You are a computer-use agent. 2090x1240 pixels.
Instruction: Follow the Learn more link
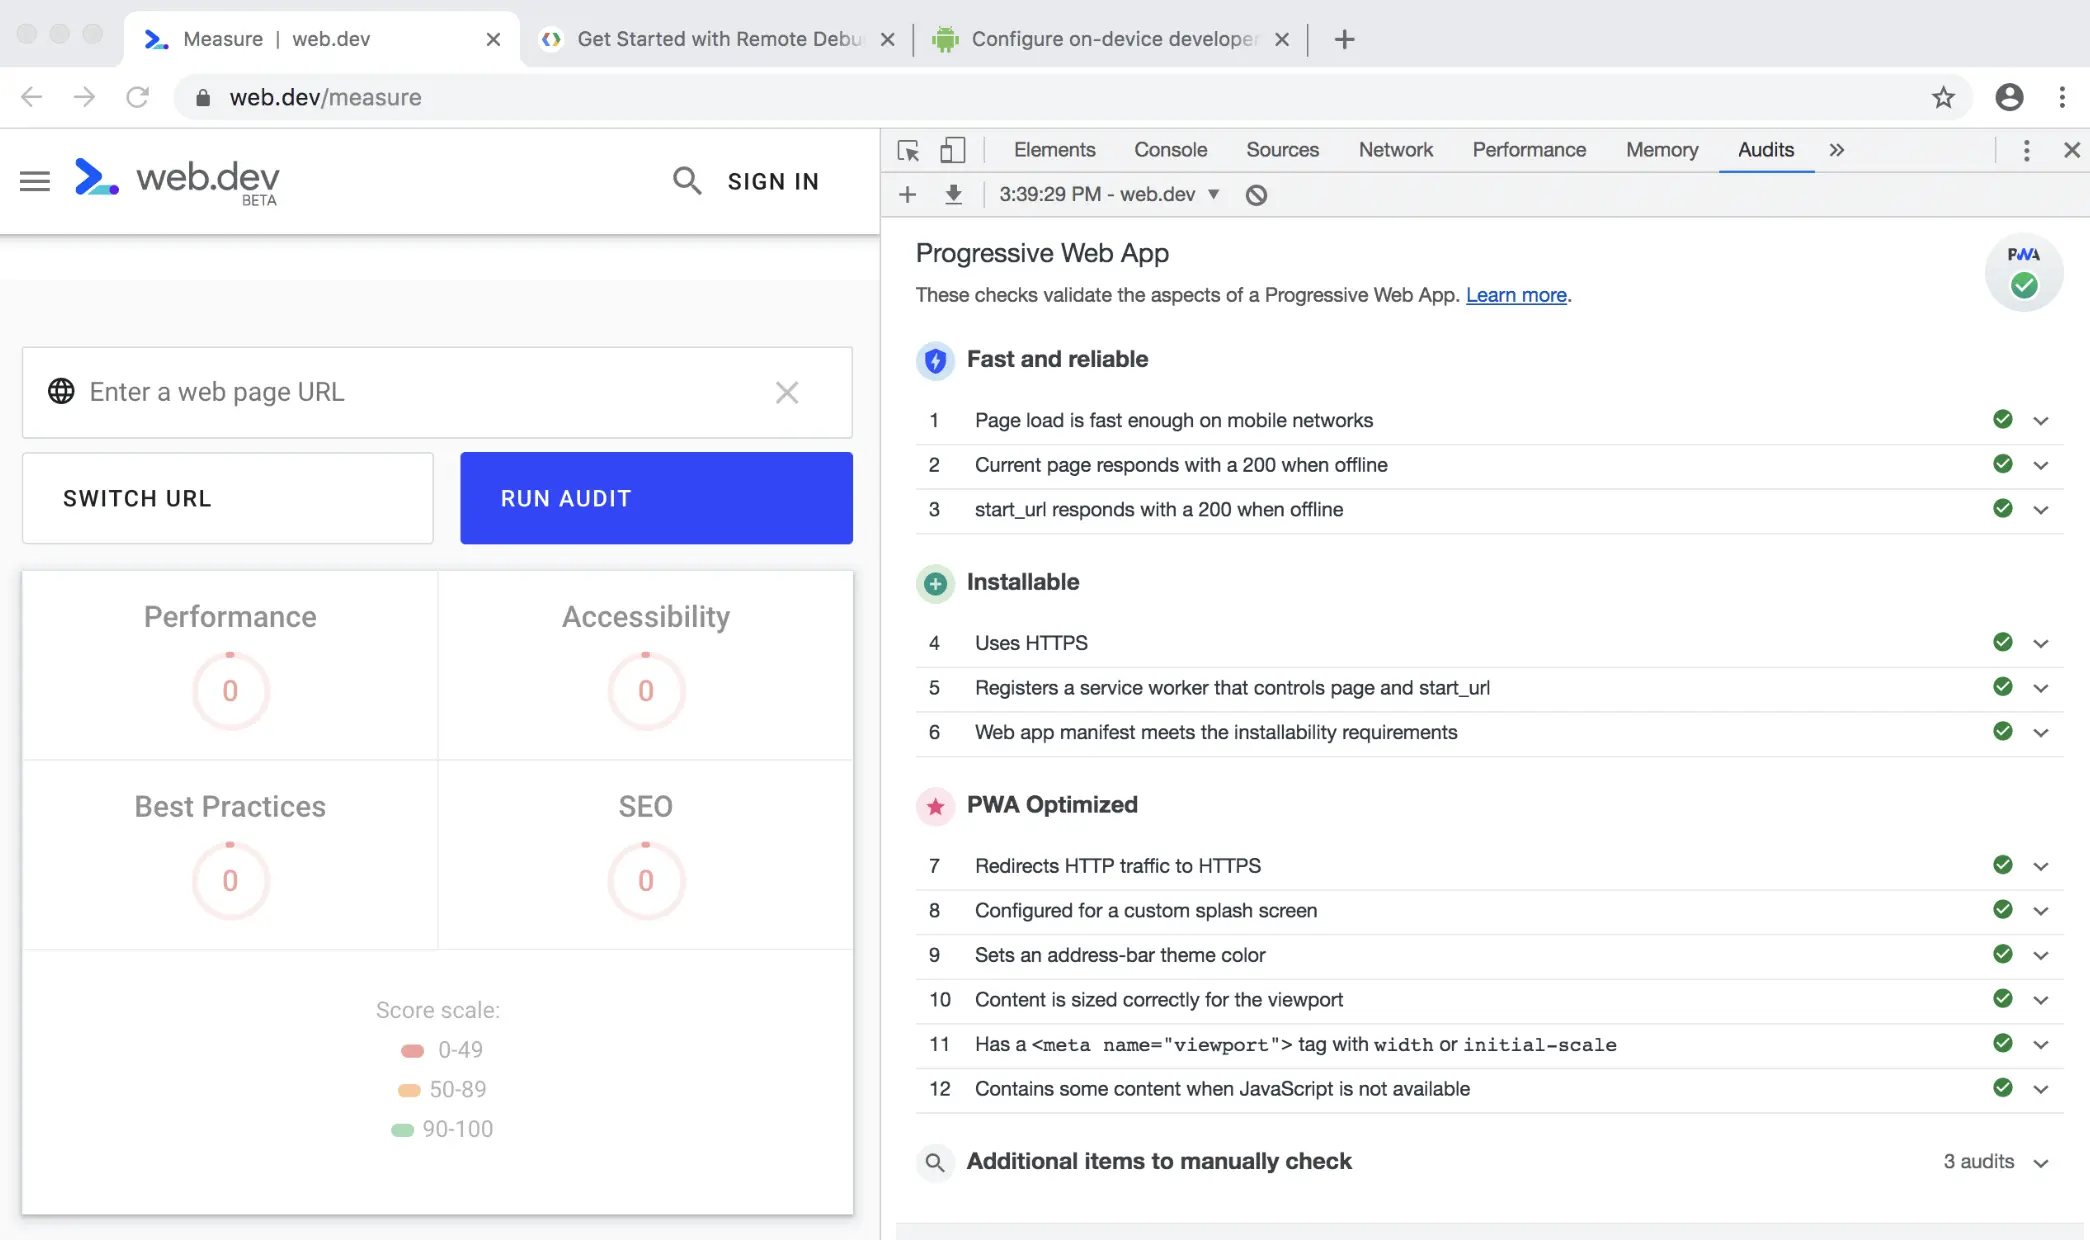[1516, 295]
